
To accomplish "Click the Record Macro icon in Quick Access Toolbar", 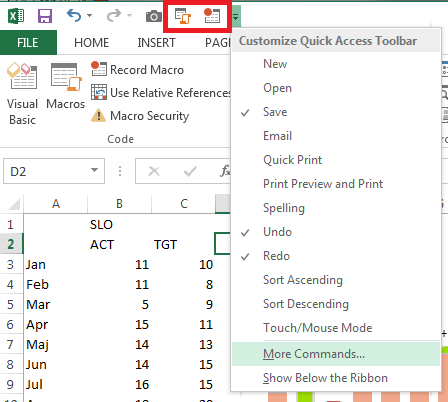I will tap(212, 16).
